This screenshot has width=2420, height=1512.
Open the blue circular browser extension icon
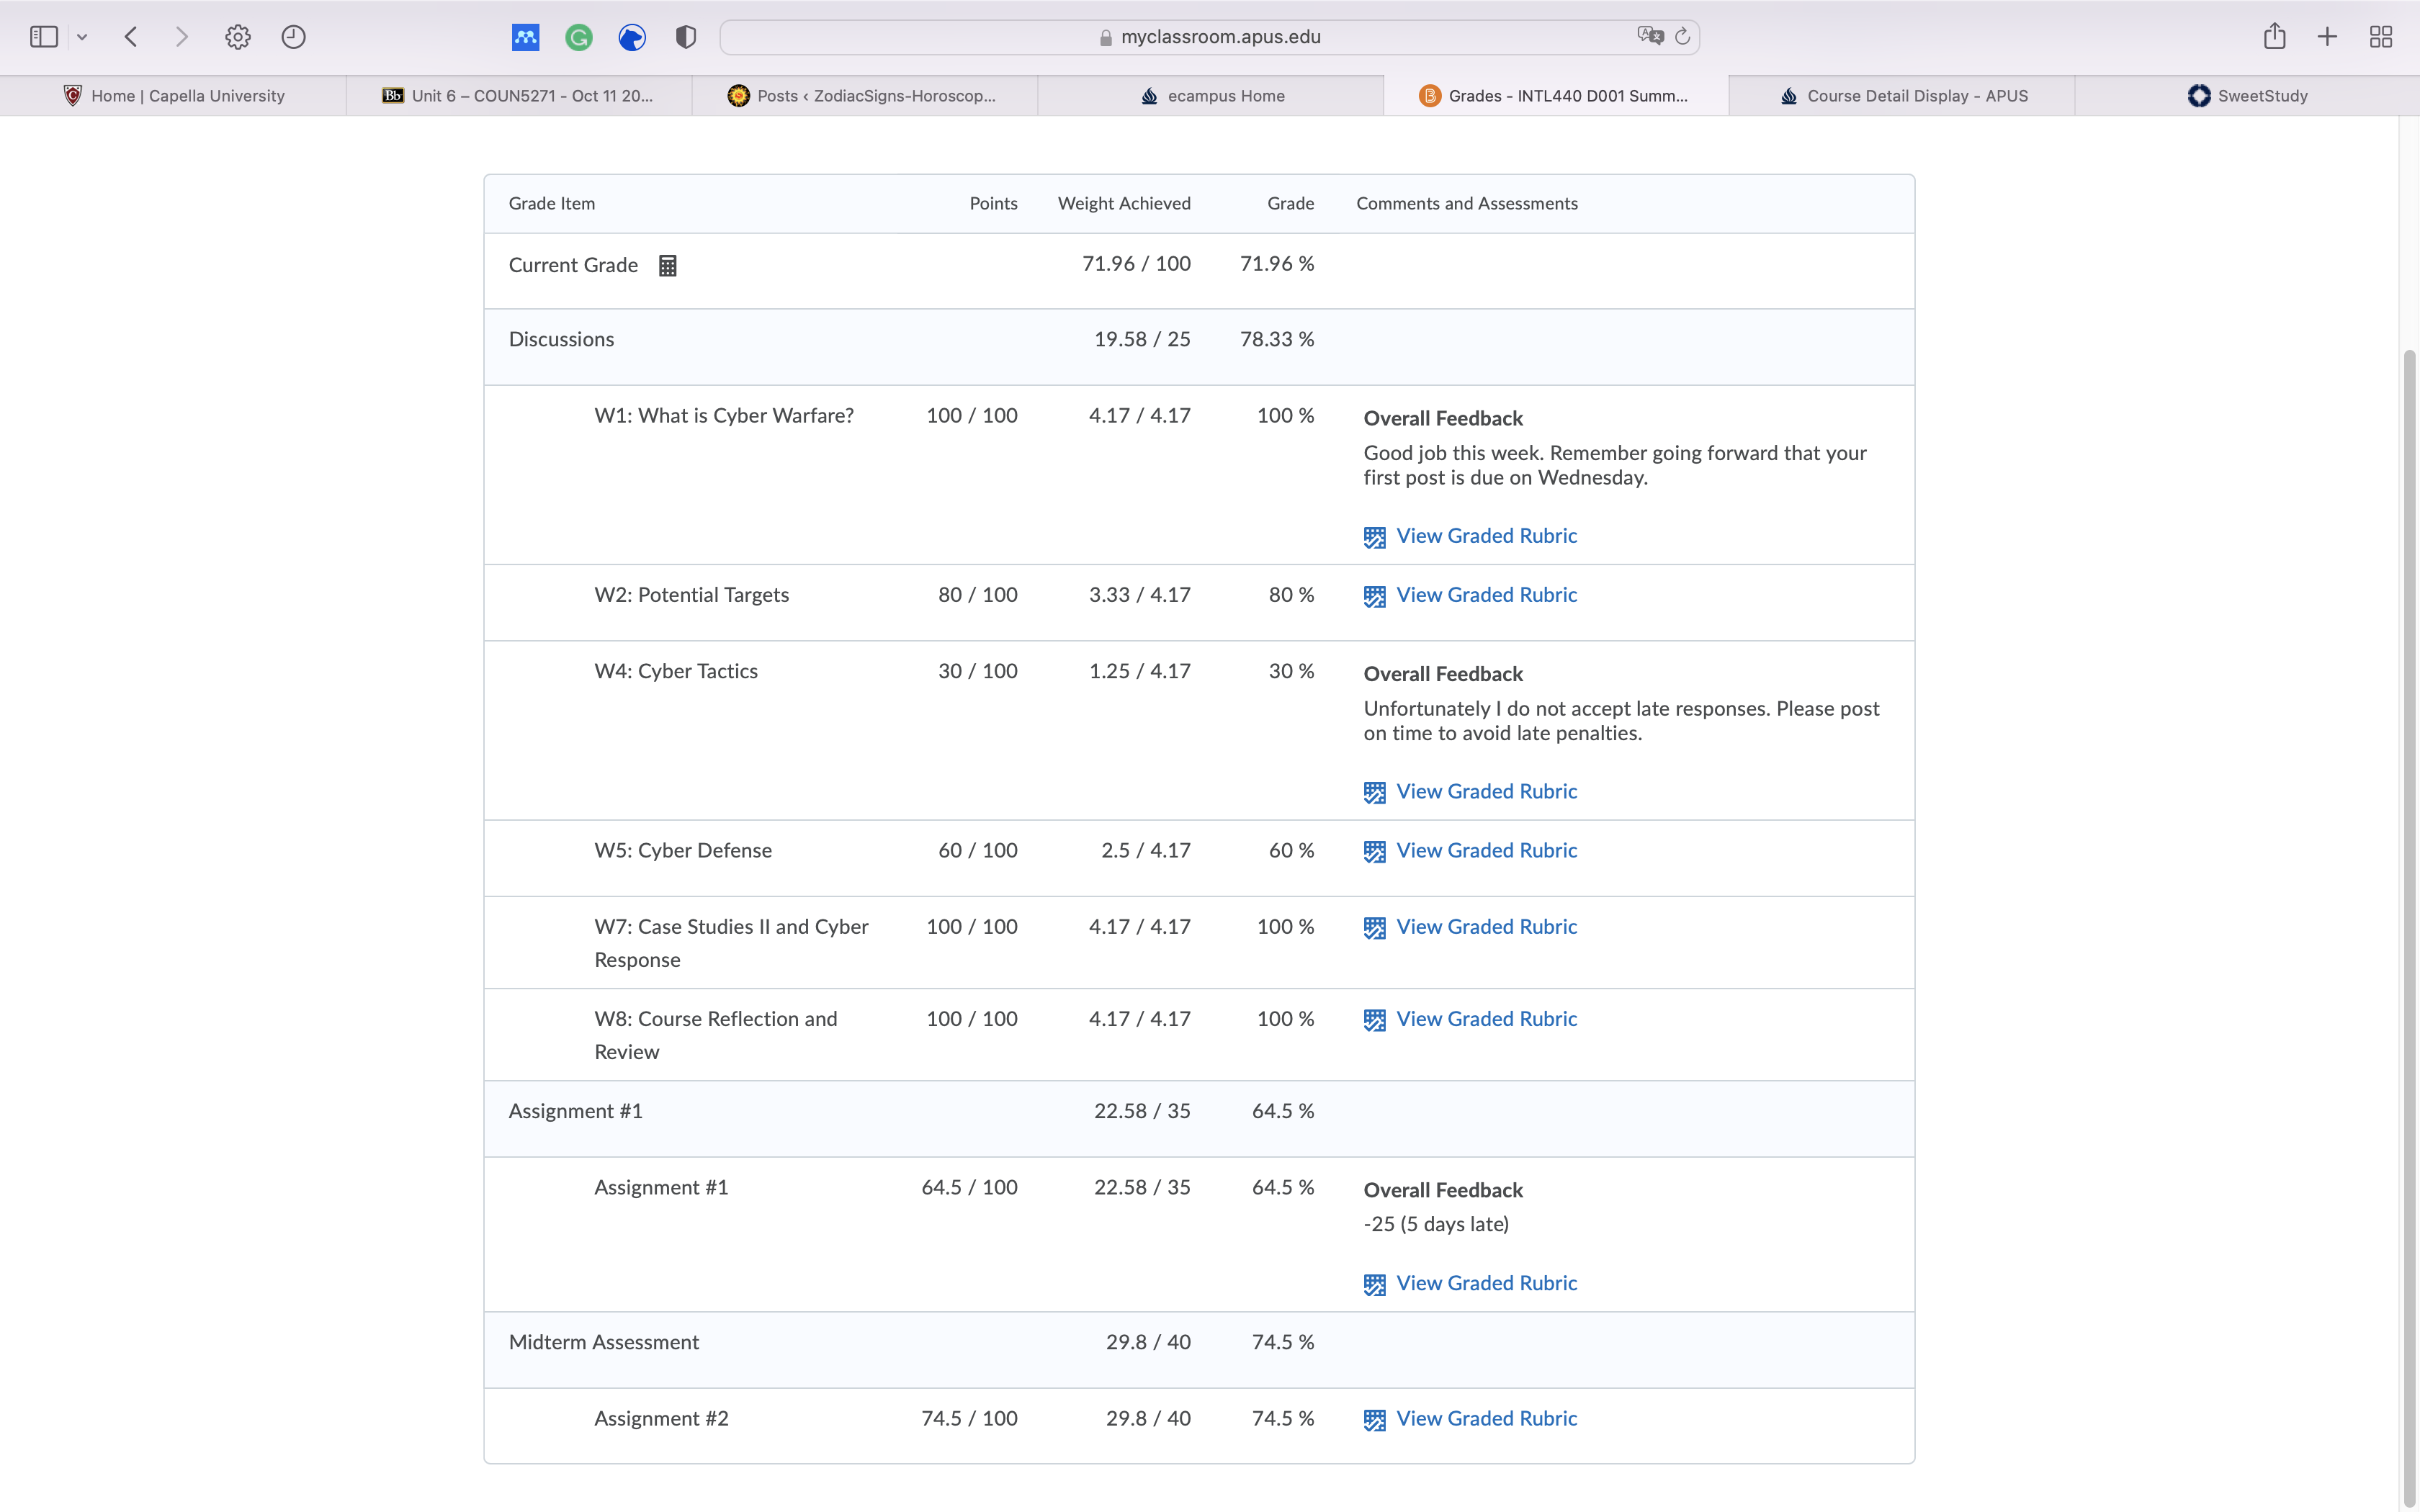[x=632, y=37]
